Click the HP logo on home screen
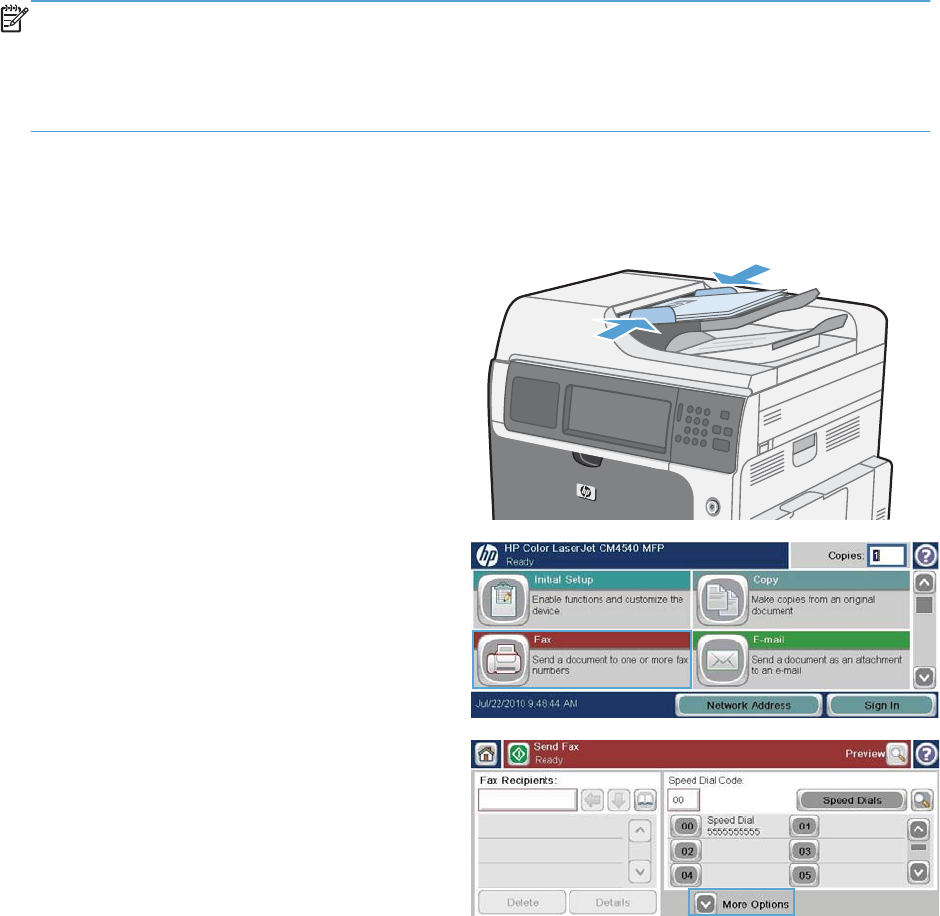This screenshot has width=940, height=916. (487, 556)
